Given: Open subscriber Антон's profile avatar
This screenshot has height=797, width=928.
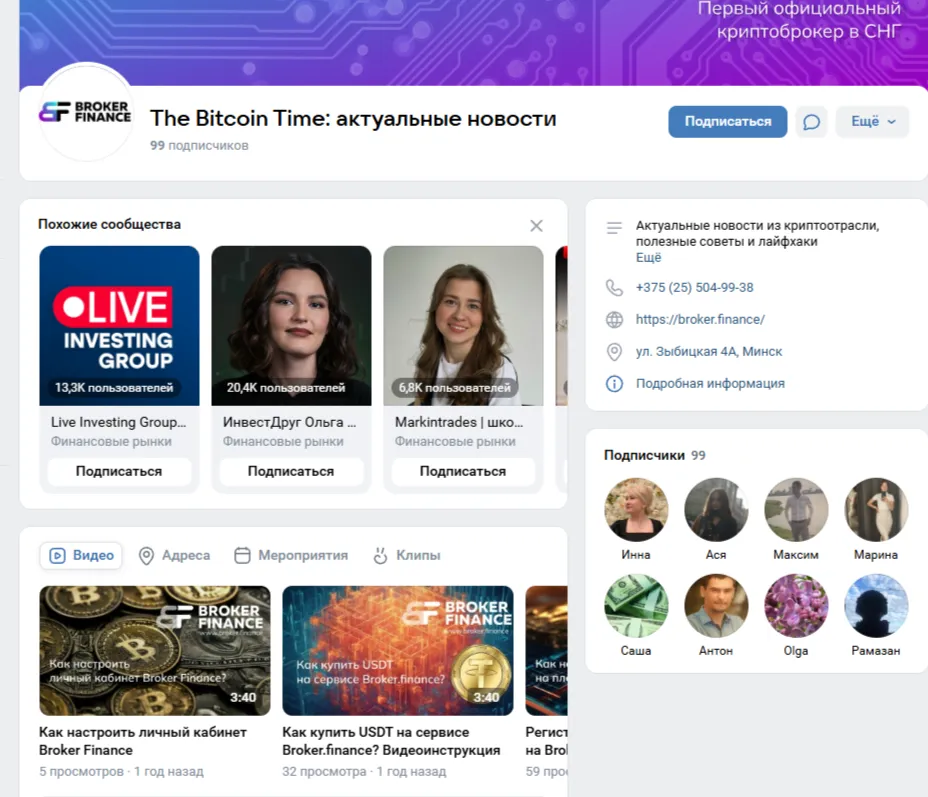Looking at the screenshot, I should click(716, 605).
